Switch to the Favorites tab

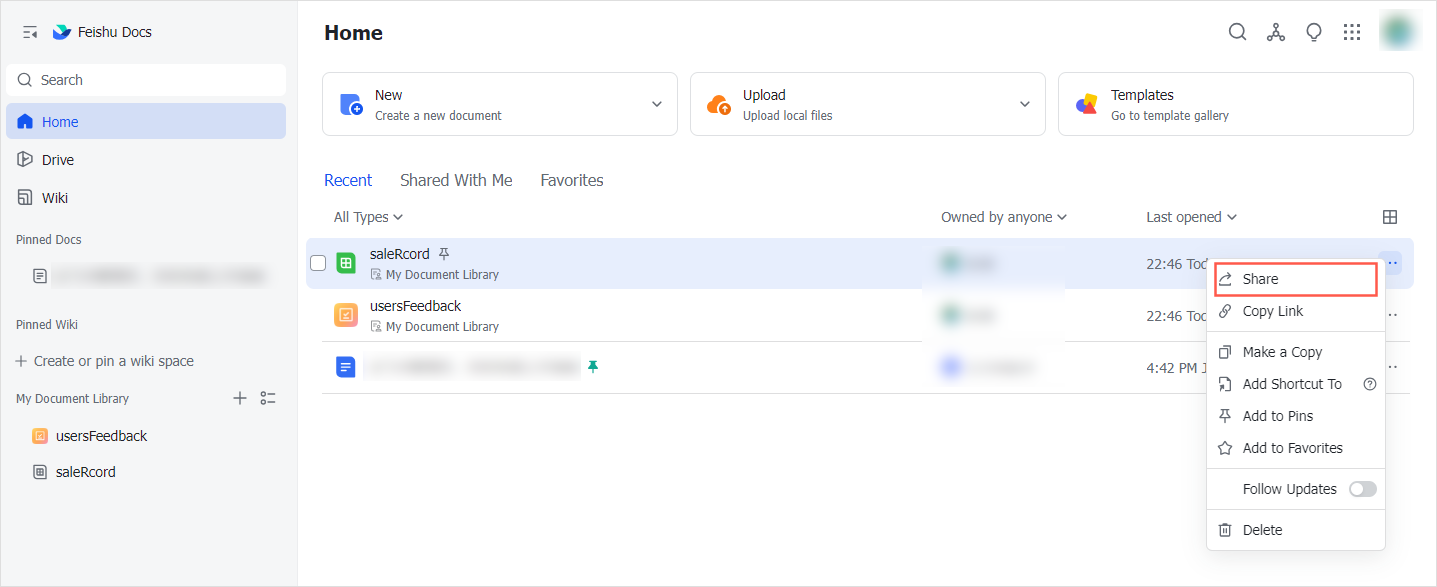coord(572,180)
